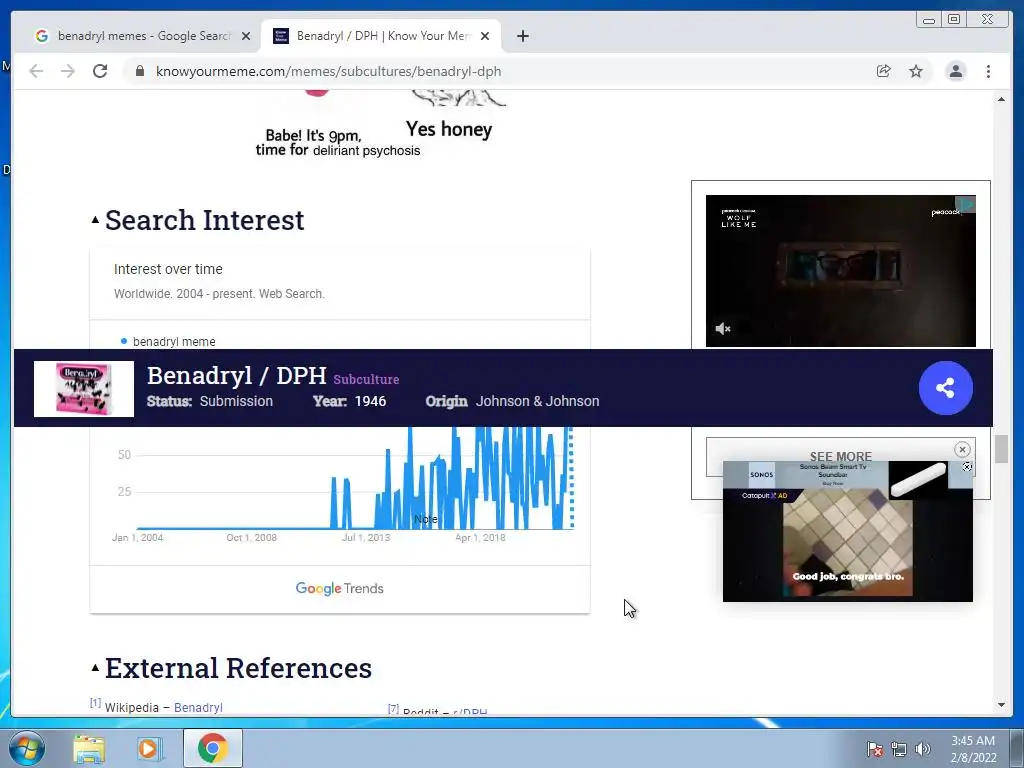Click the Subculture category link
The height and width of the screenshot is (768, 1024).
(x=366, y=379)
